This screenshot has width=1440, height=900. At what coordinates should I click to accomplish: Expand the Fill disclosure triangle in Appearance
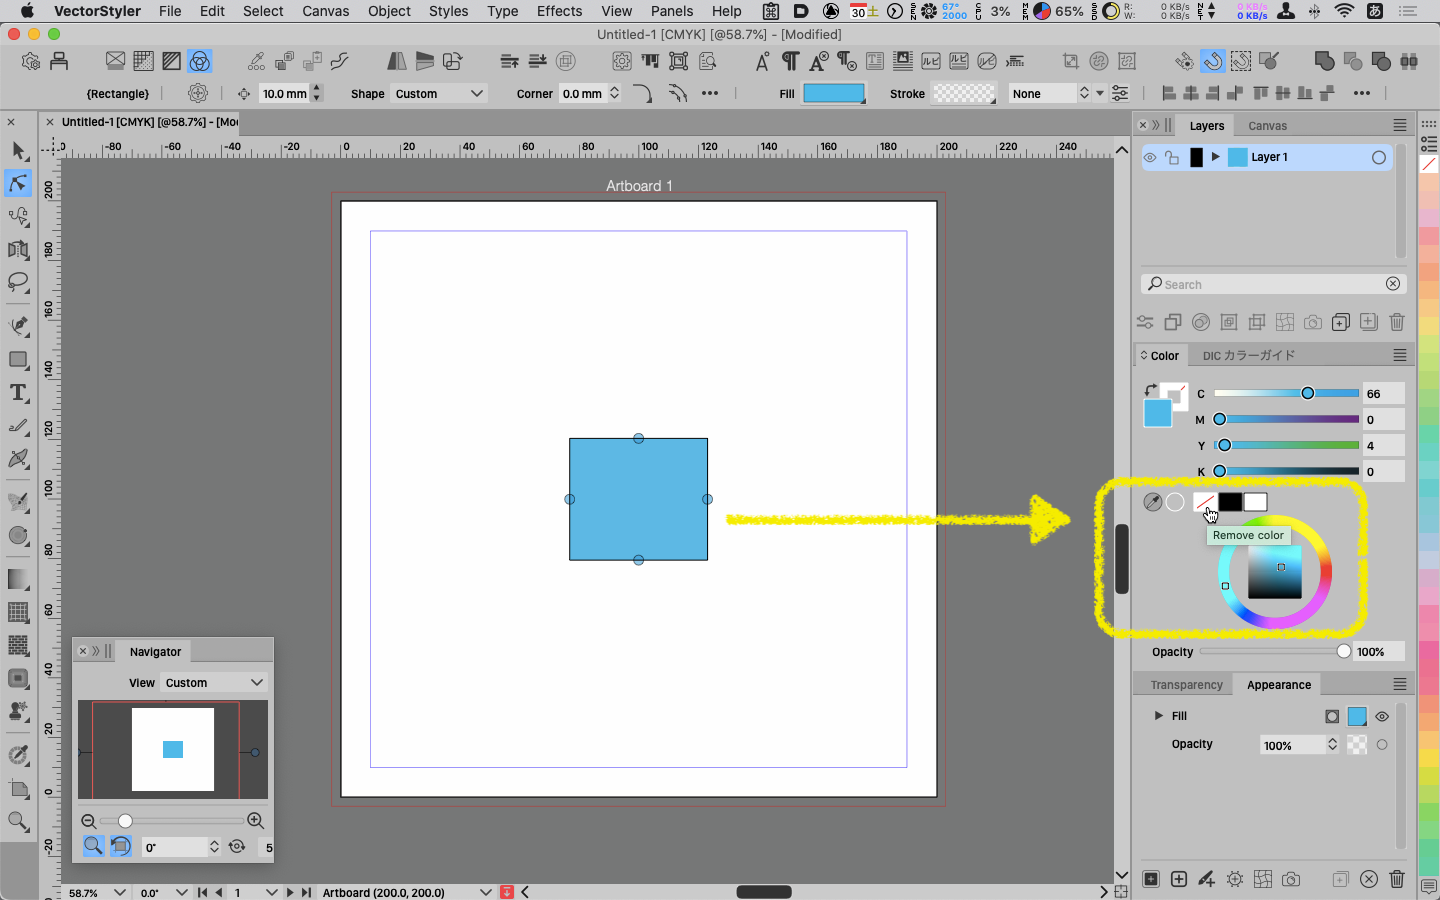point(1158,716)
